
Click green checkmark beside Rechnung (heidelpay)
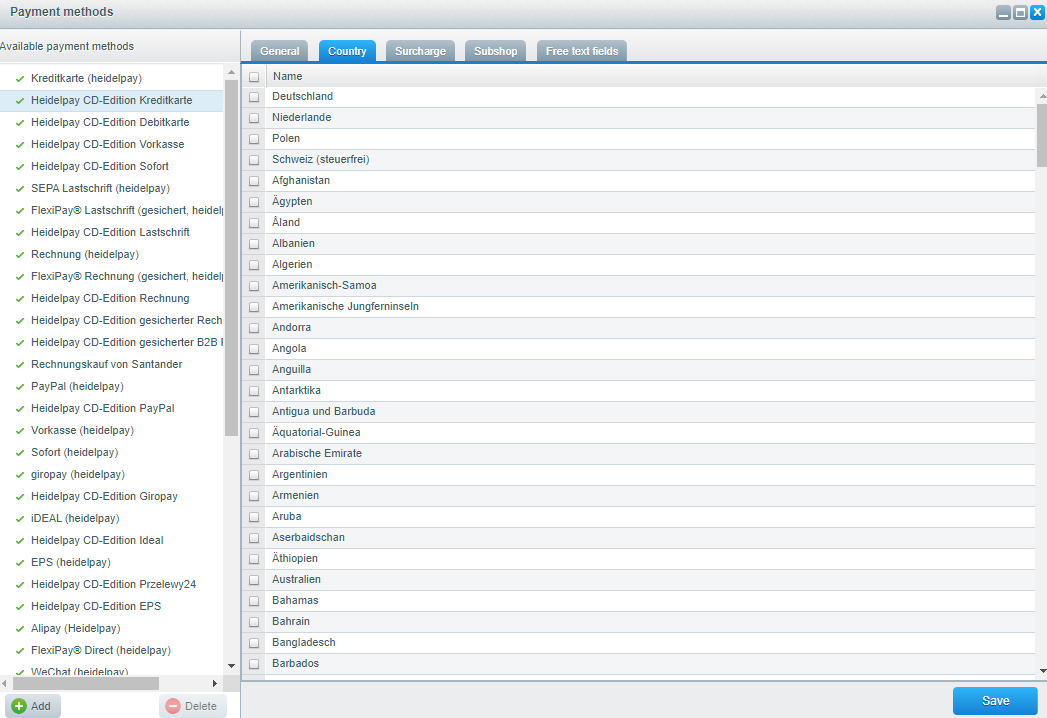[x=20, y=255]
